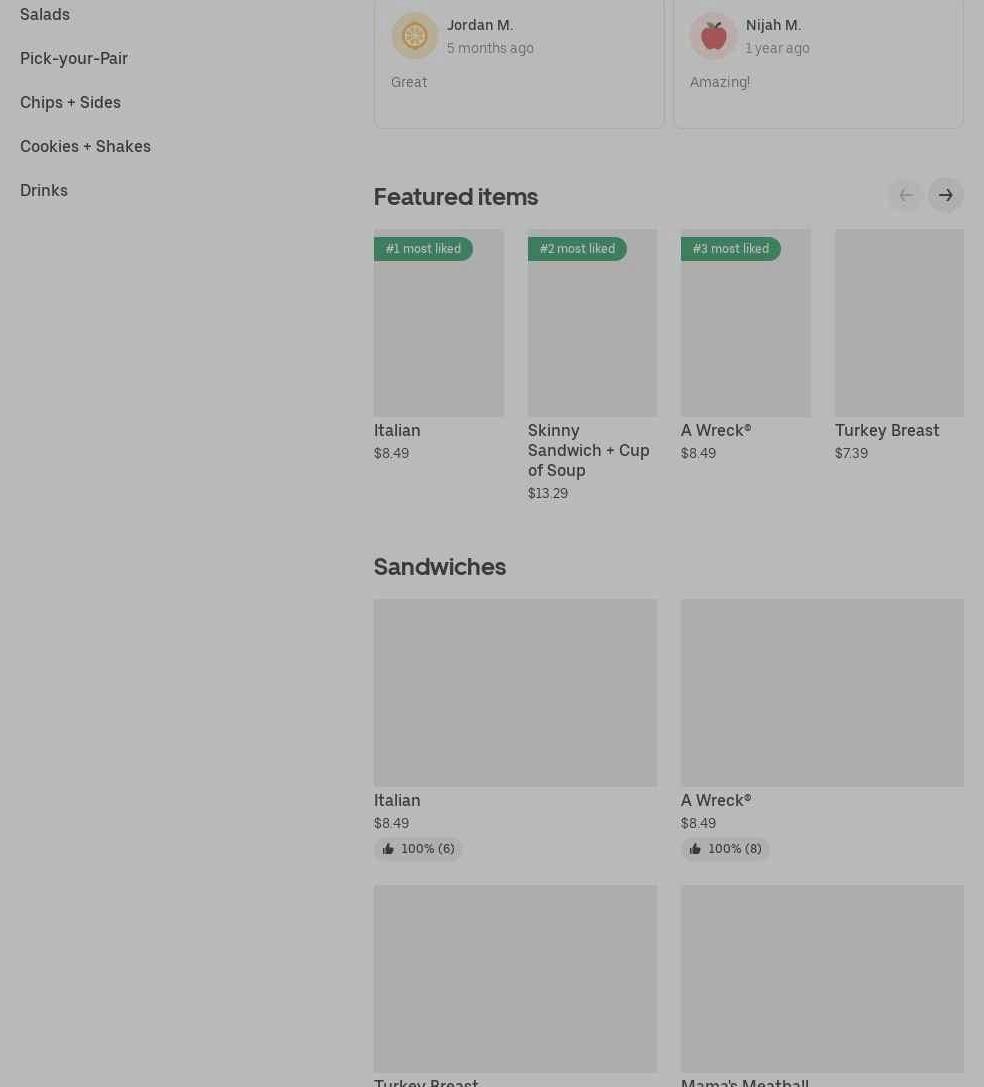Jump to Cookies + Shakes section
The image size is (984, 1087).
(85, 146)
